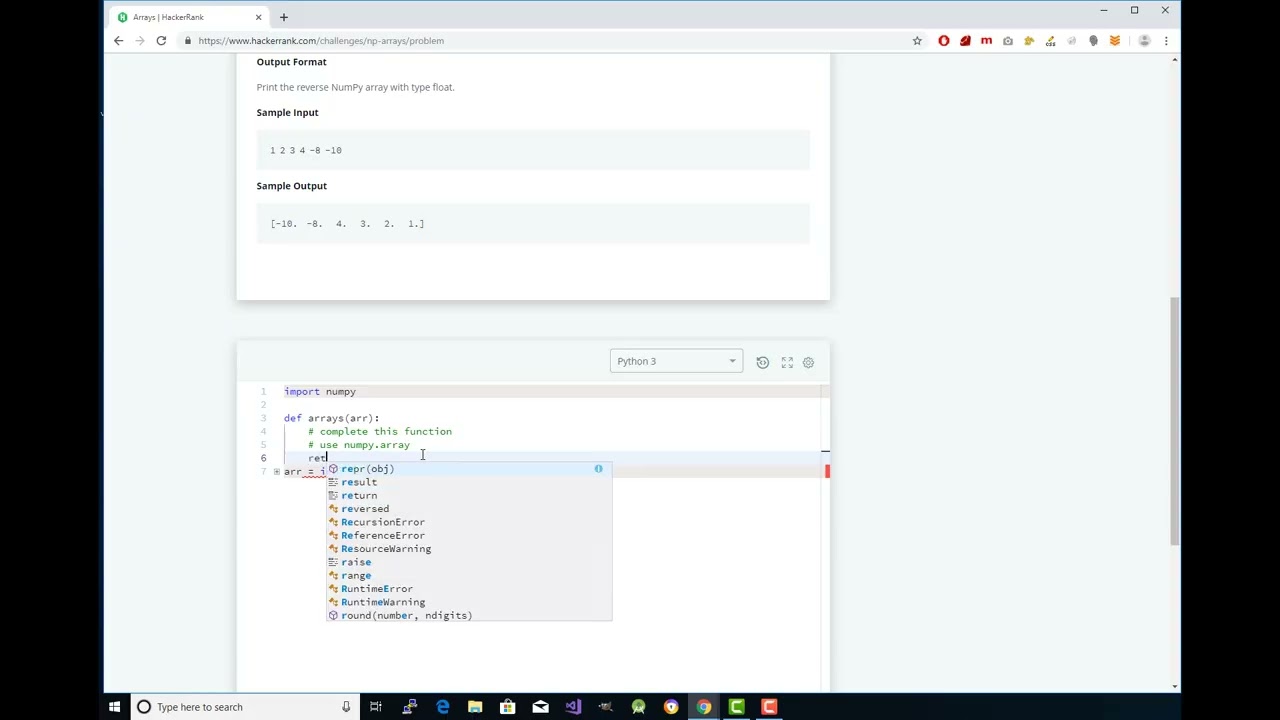Open the Windows Start menu
Image resolution: width=1280 pixels, height=720 pixels.
pos(114,707)
